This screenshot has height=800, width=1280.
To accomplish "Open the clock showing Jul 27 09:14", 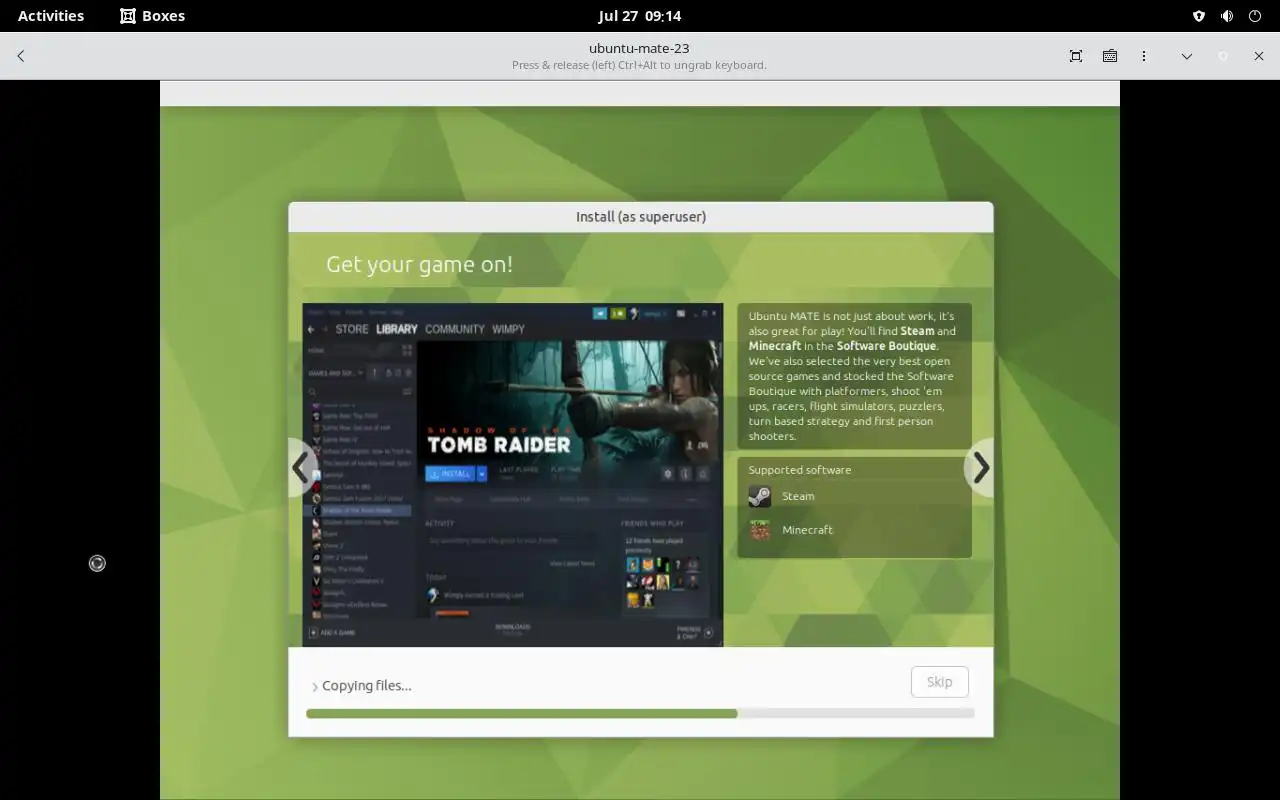I will point(640,16).
